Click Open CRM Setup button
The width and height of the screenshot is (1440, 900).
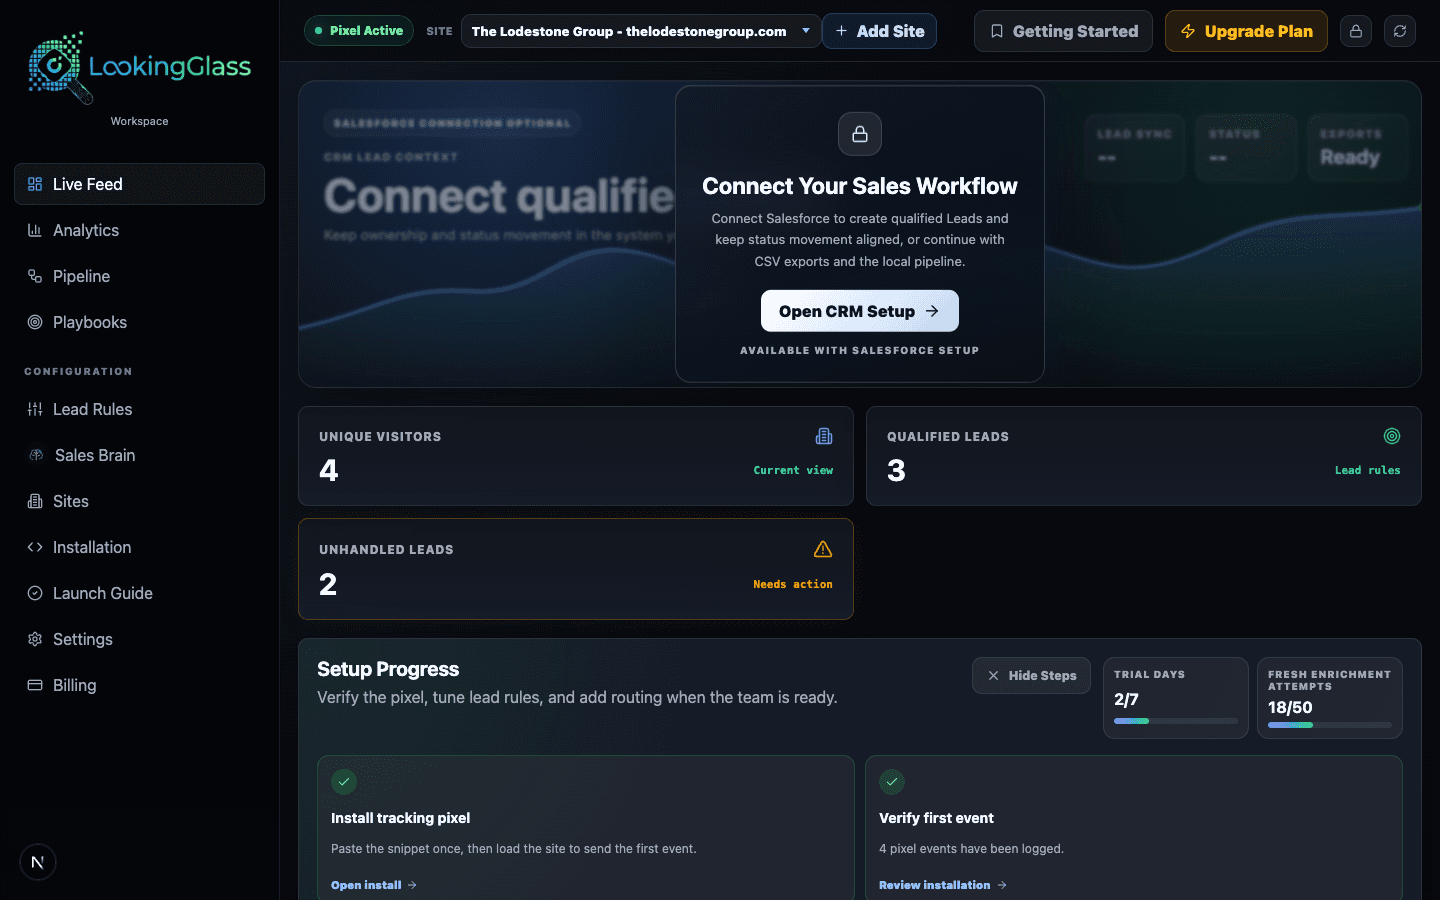point(860,311)
